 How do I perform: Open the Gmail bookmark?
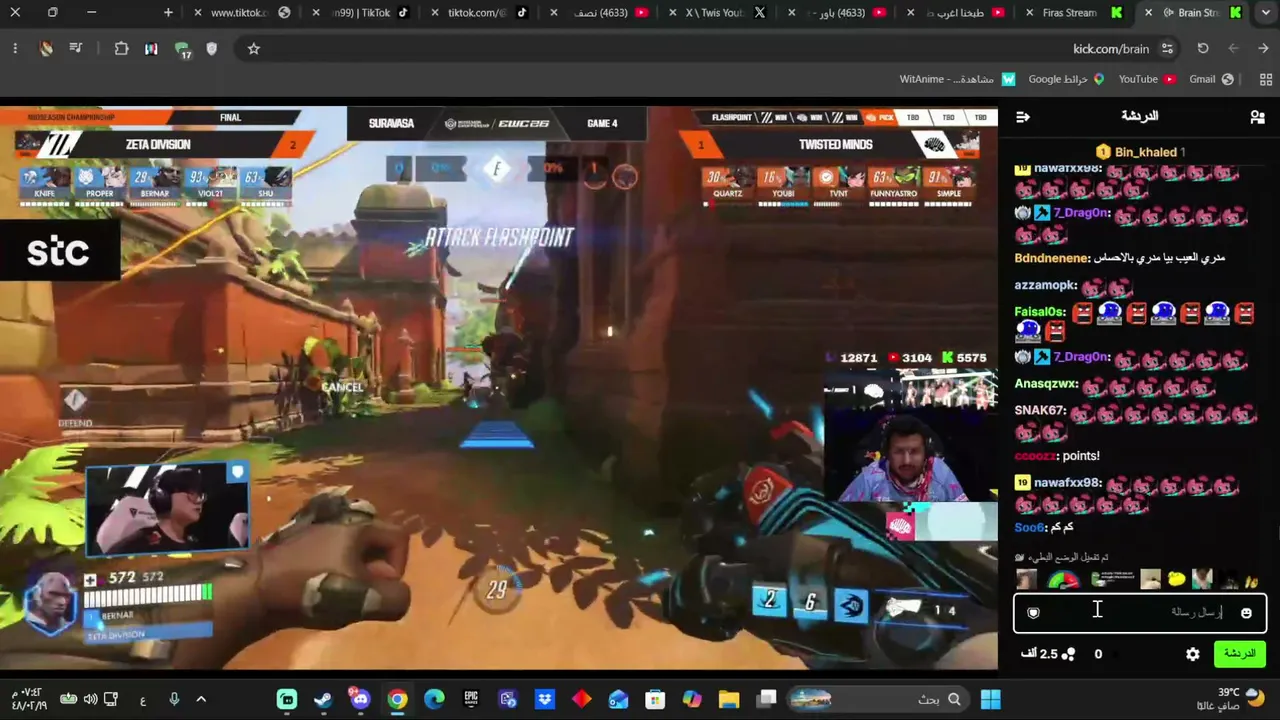point(1211,79)
